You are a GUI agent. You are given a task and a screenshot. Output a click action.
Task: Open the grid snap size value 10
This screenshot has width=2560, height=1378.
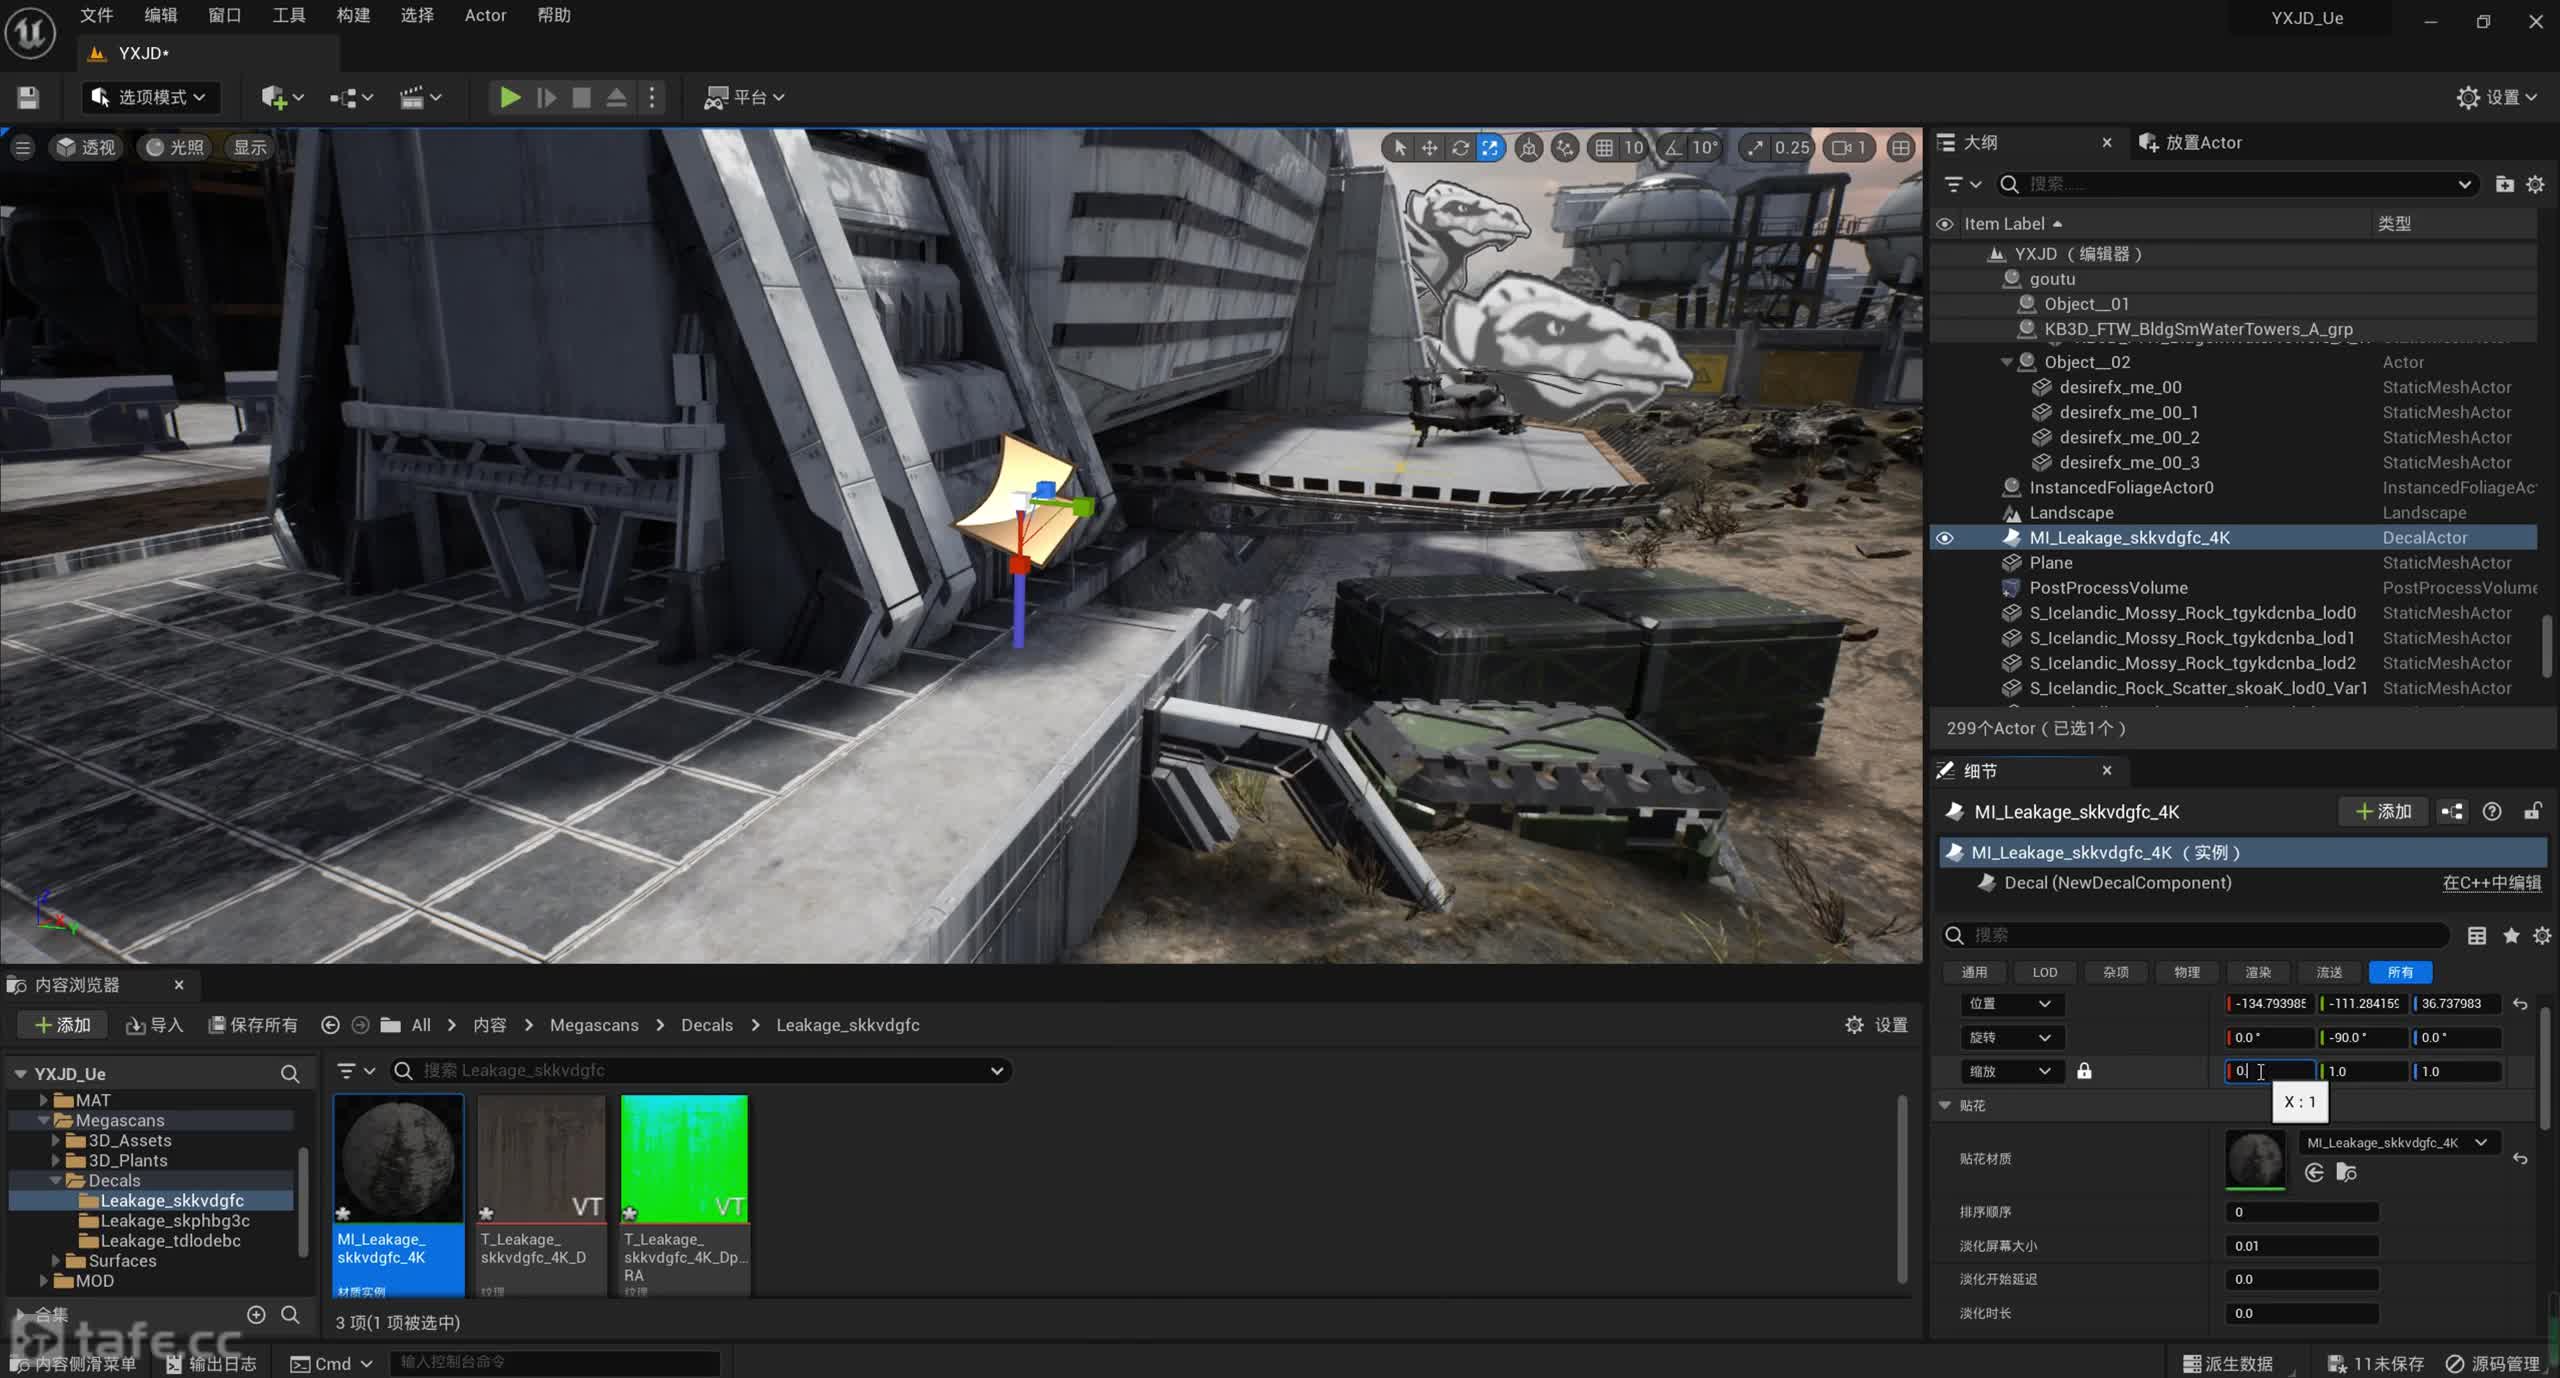coord(1634,148)
